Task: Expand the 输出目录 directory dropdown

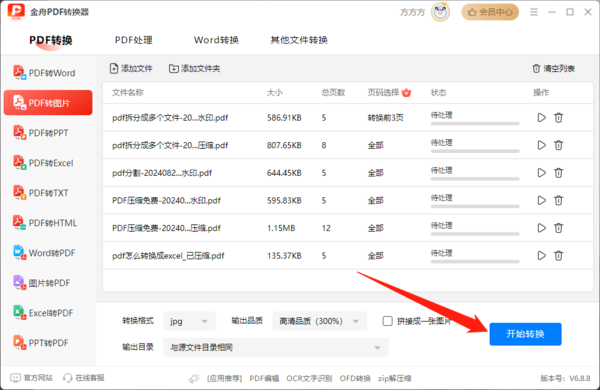Action: point(276,347)
